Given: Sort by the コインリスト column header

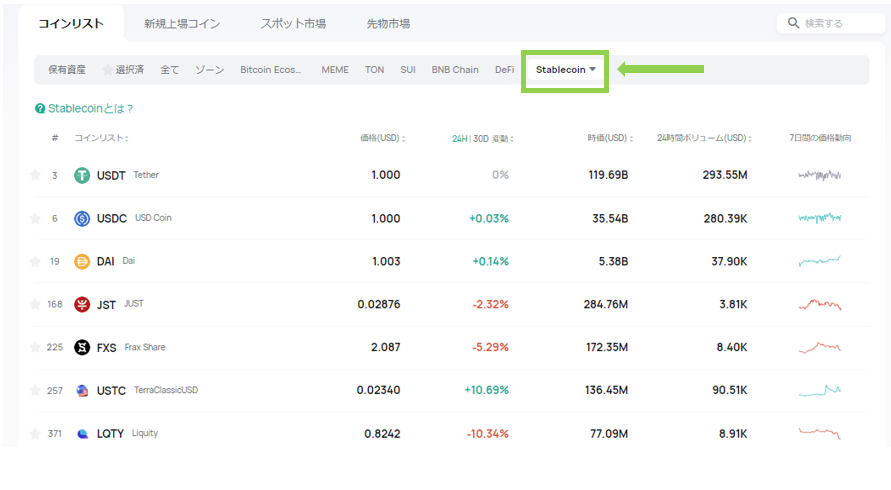Looking at the screenshot, I should [102, 138].
